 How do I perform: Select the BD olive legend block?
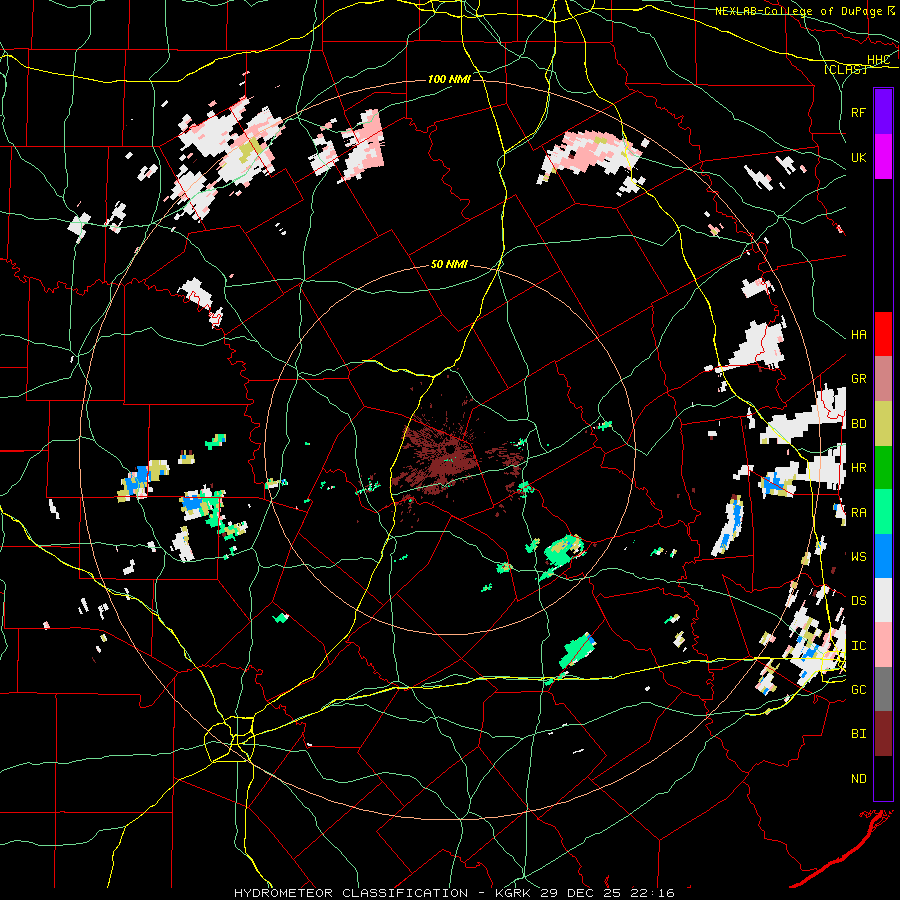coord(883,424)
